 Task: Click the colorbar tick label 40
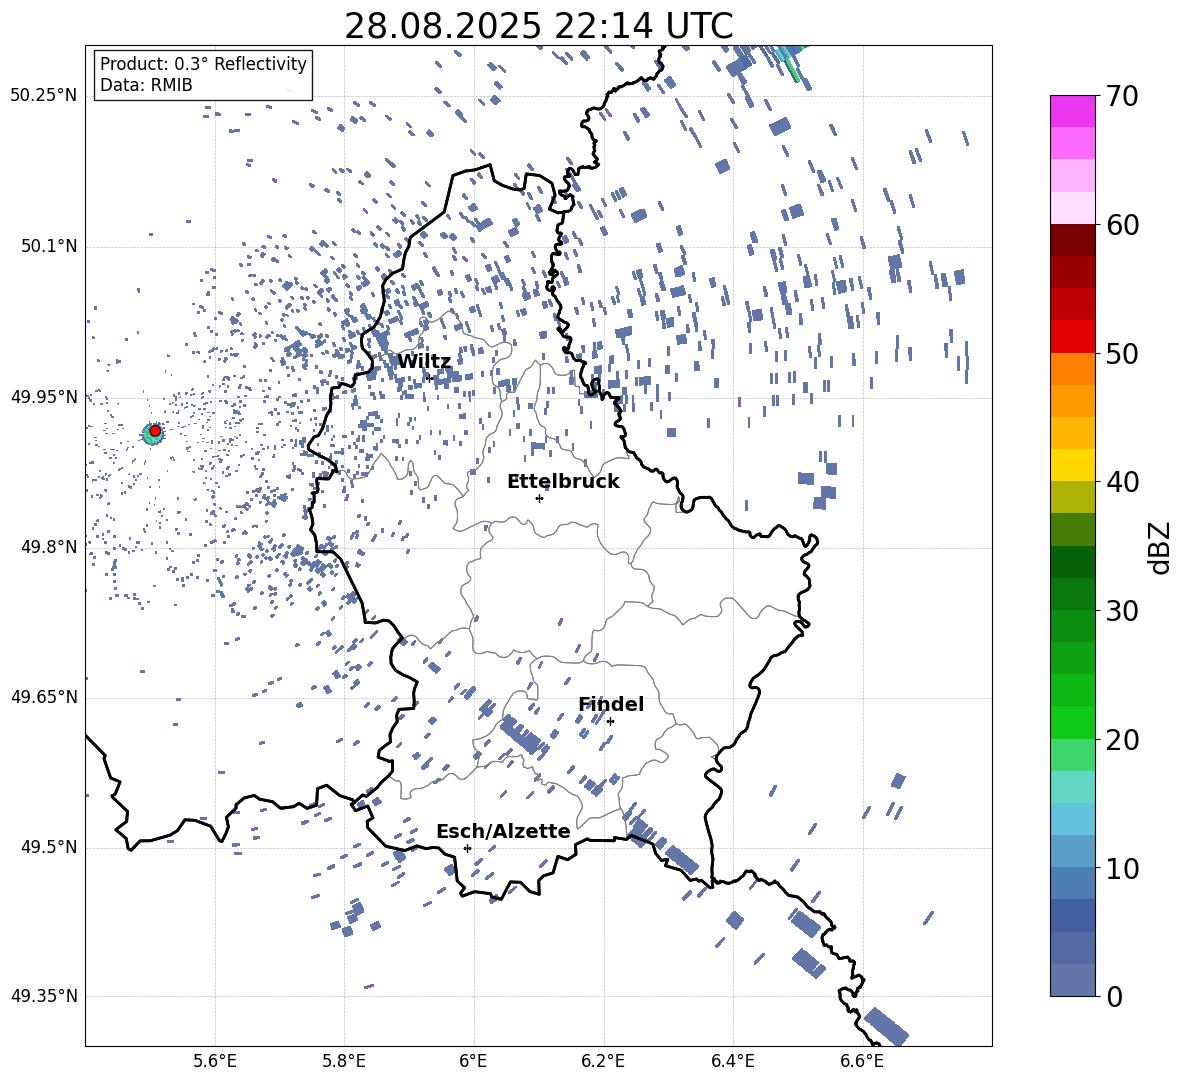point(1122,482)
